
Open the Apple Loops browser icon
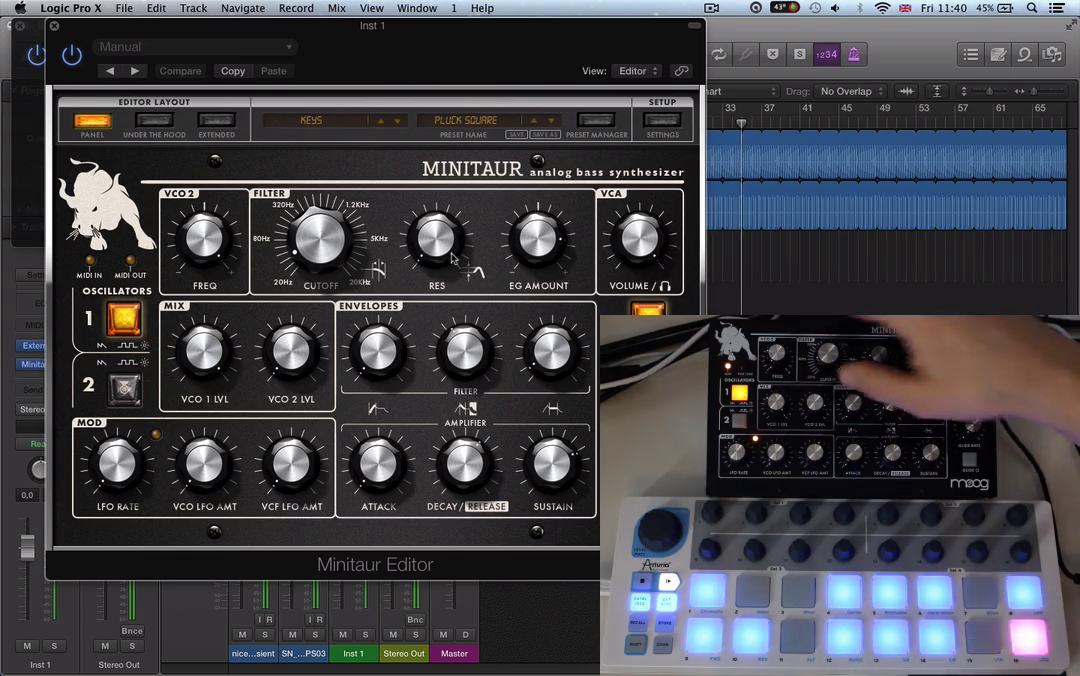[1025, 54]
